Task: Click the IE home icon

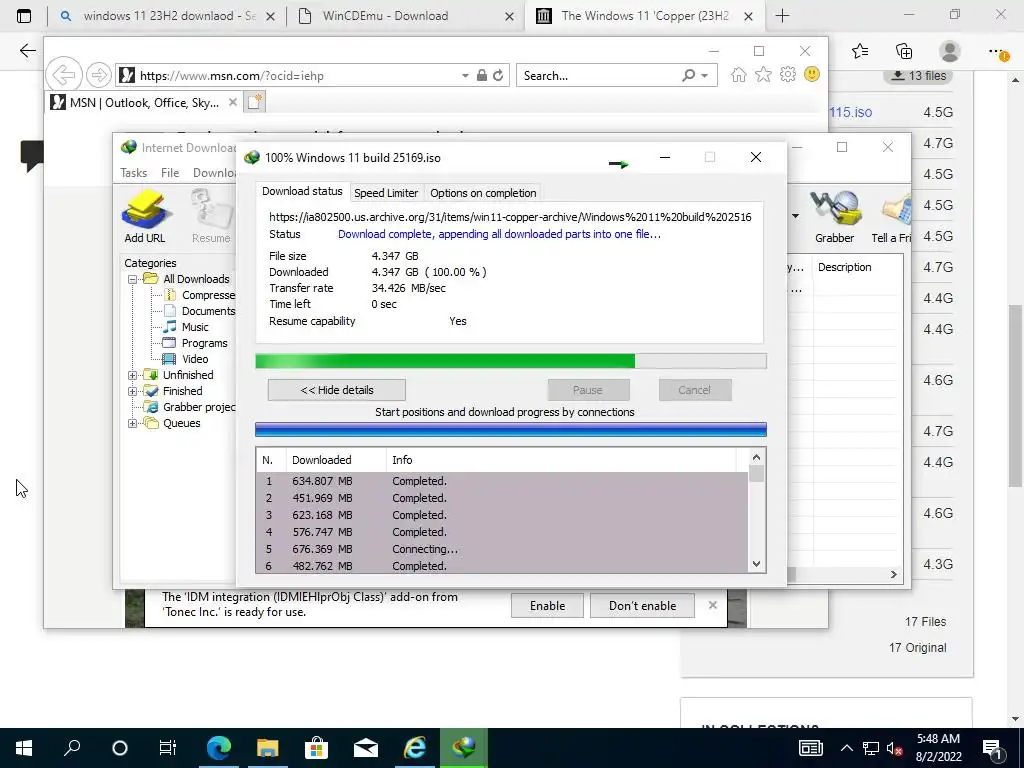Action: (739, 75)
